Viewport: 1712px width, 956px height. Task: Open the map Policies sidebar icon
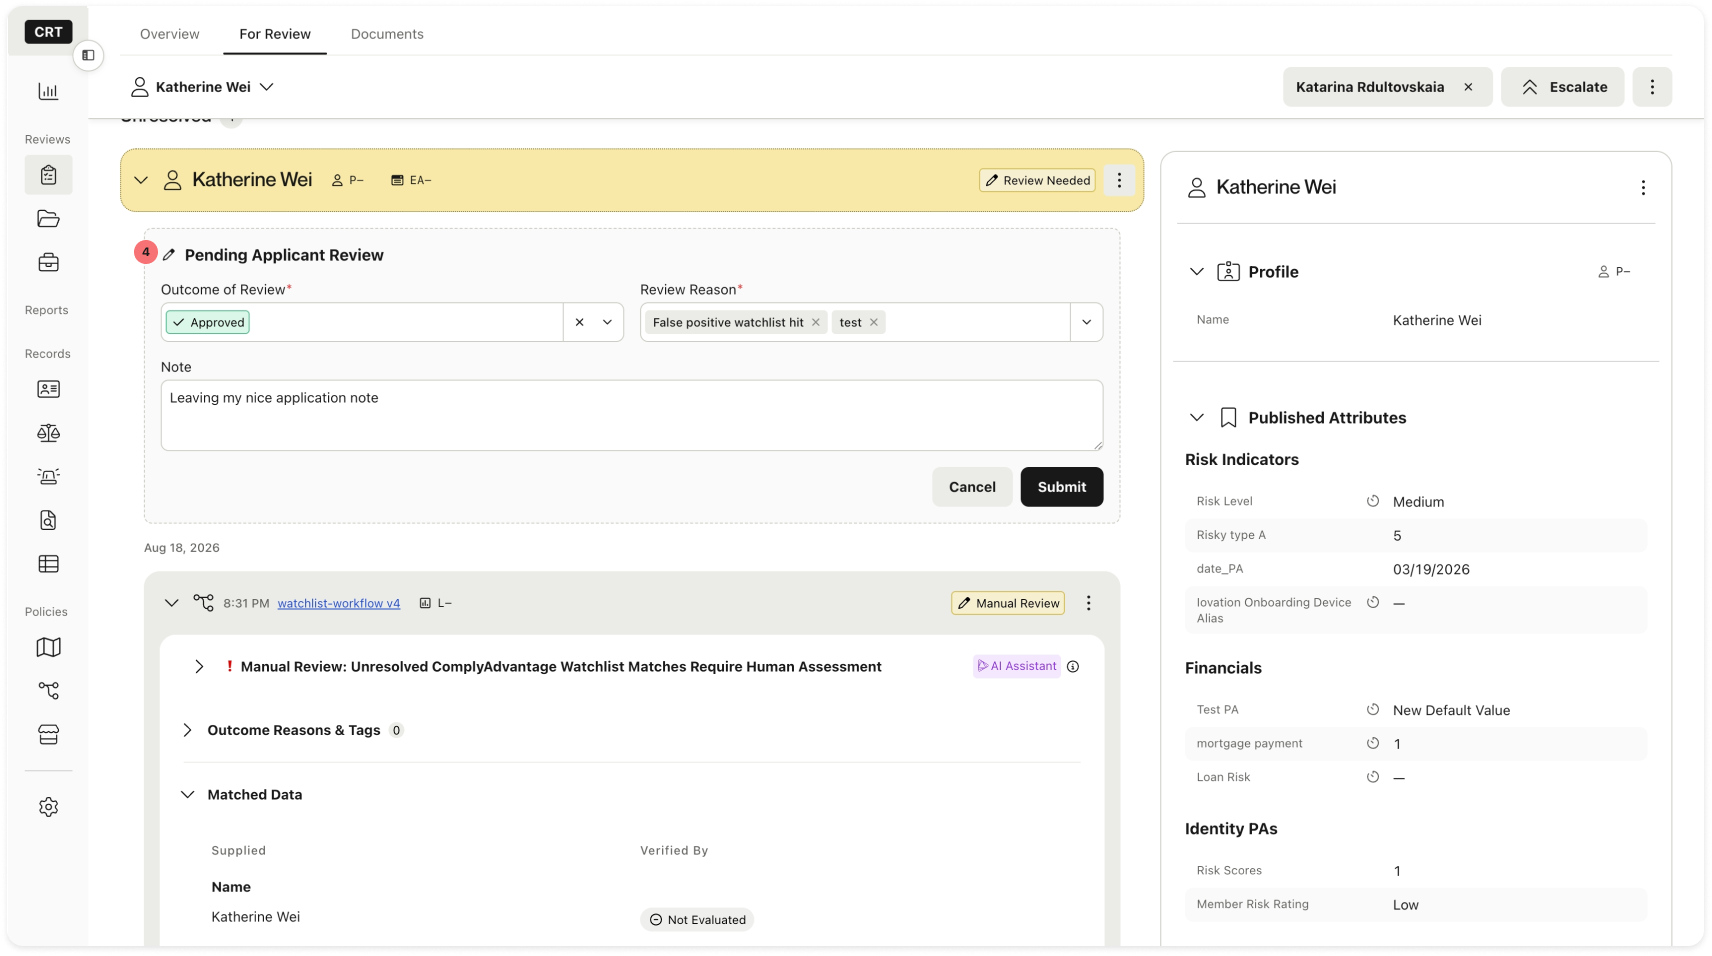pyautogui.click(x=48, y=647)
